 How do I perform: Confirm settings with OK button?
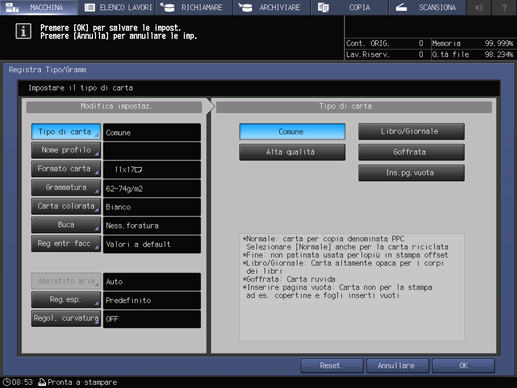click(463, 366)
